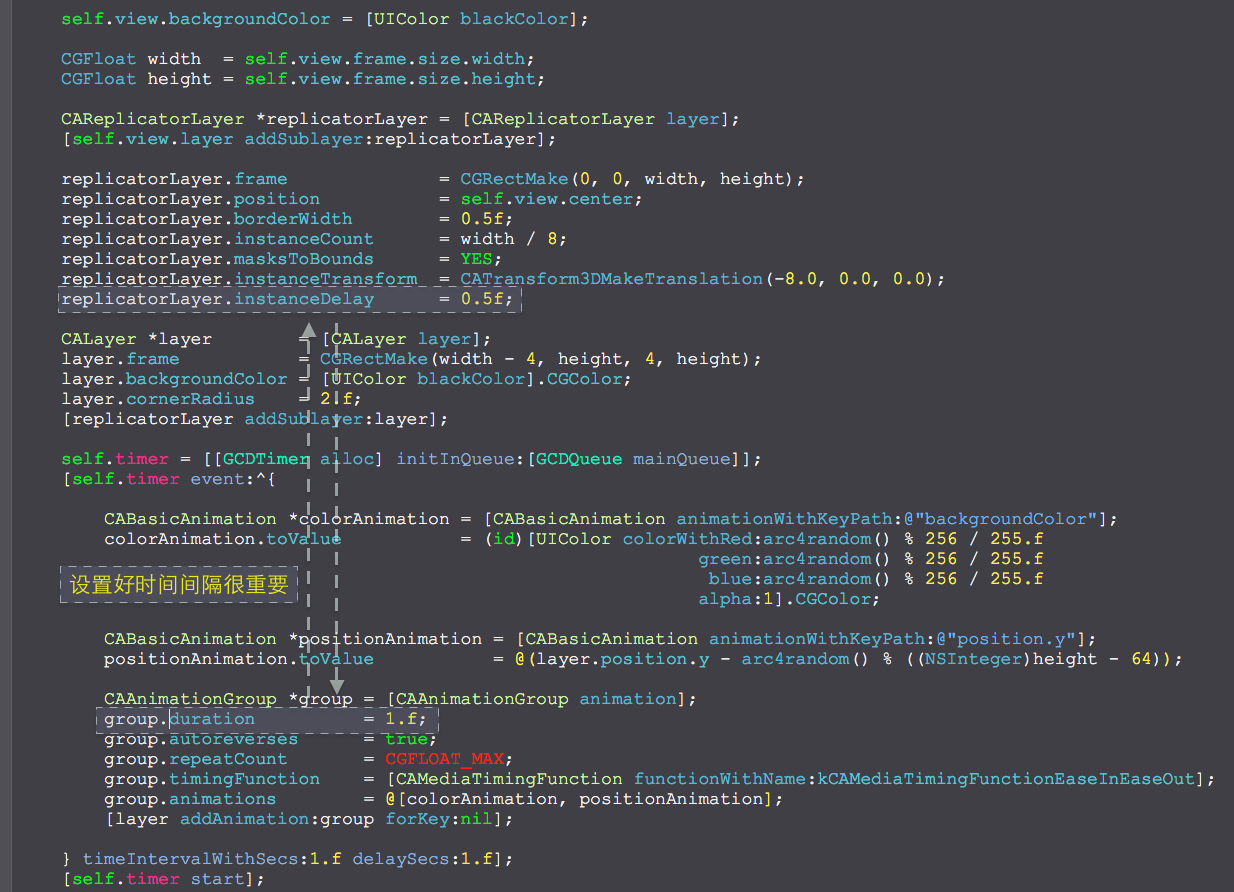Click the *positionAnimation variable declaration

385,639
